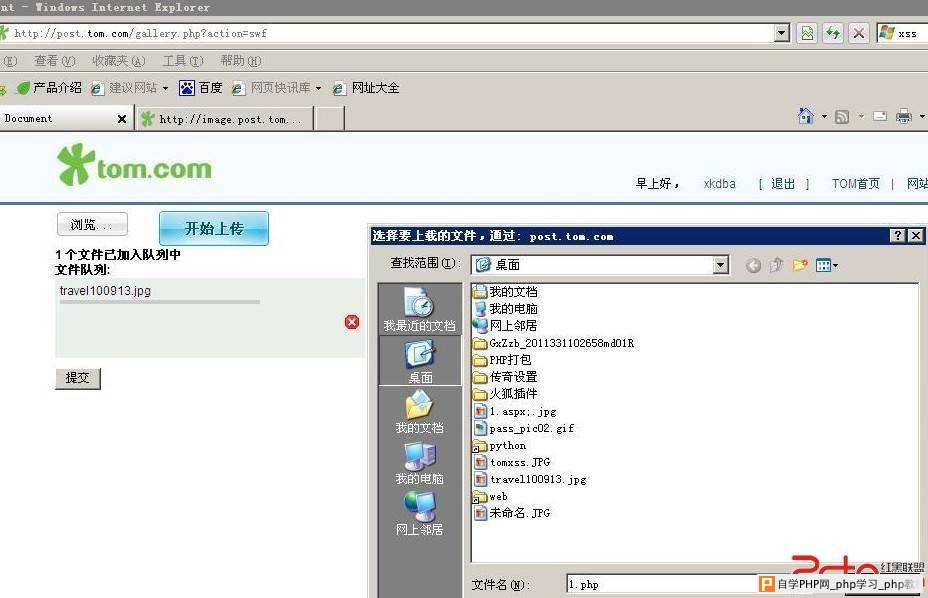Expand the Home button dropdown arrow
This screenshot has height=598, width=928.
824,116
